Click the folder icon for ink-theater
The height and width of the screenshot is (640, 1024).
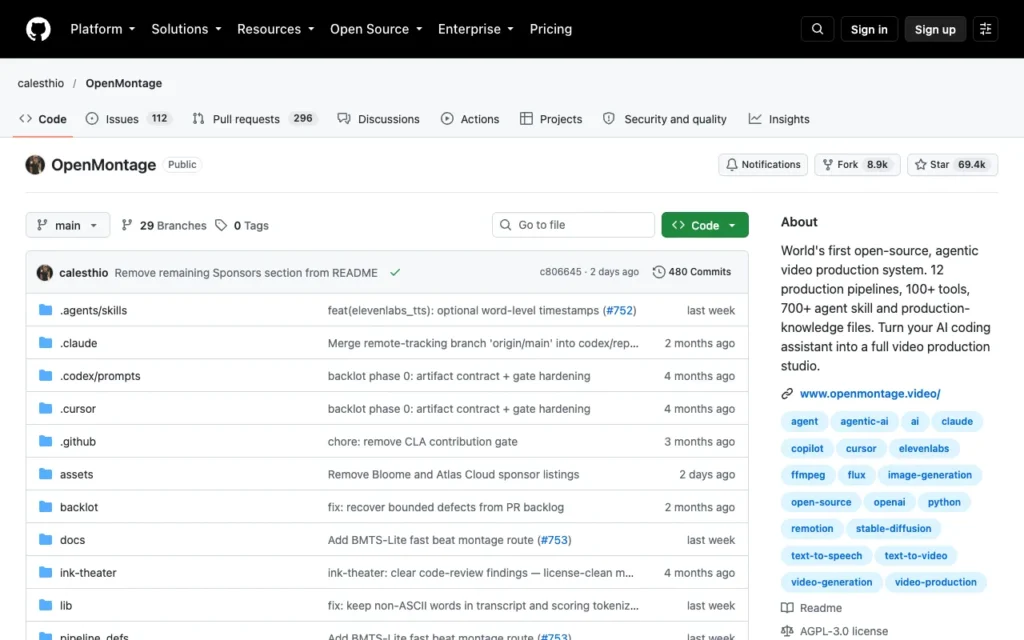45,573
